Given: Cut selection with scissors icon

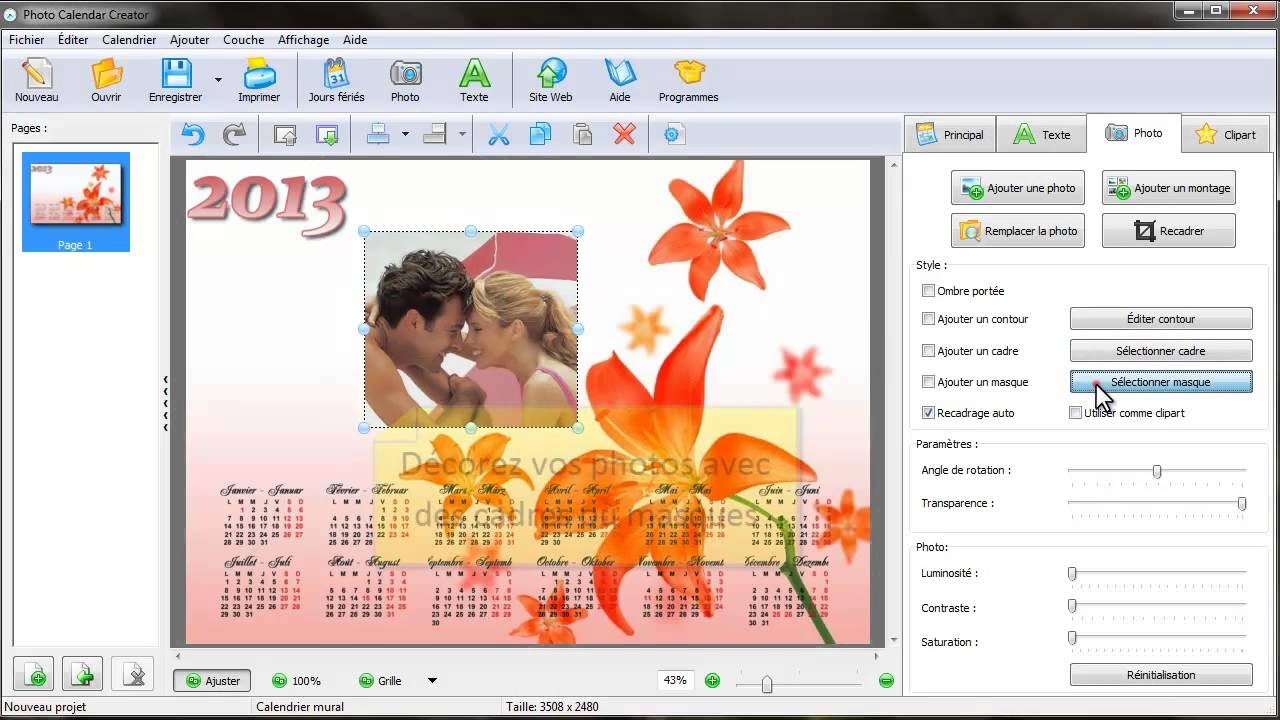Looking at the screenshot, I should coord(498,134).
